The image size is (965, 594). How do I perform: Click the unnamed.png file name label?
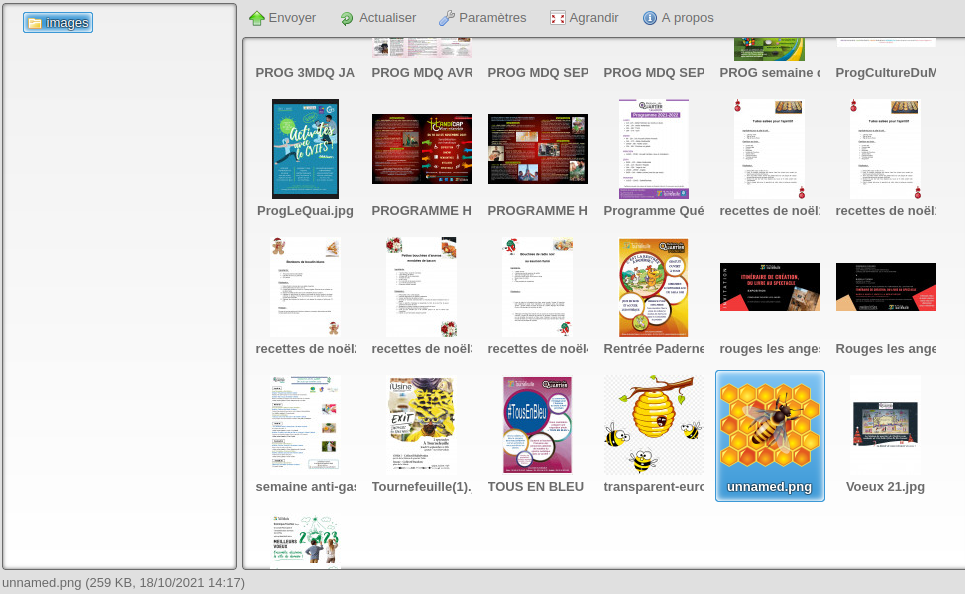pyautogui.click(x=769, y=487)
